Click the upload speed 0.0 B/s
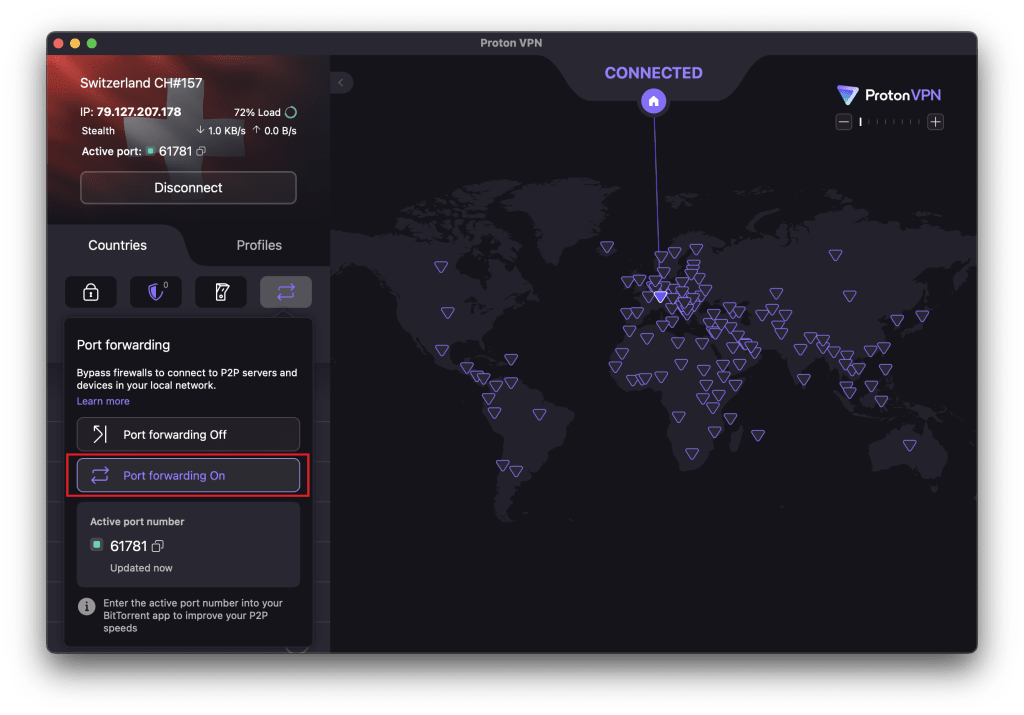The height and width of the screenshot is (715, 1024). pos(275,131)
